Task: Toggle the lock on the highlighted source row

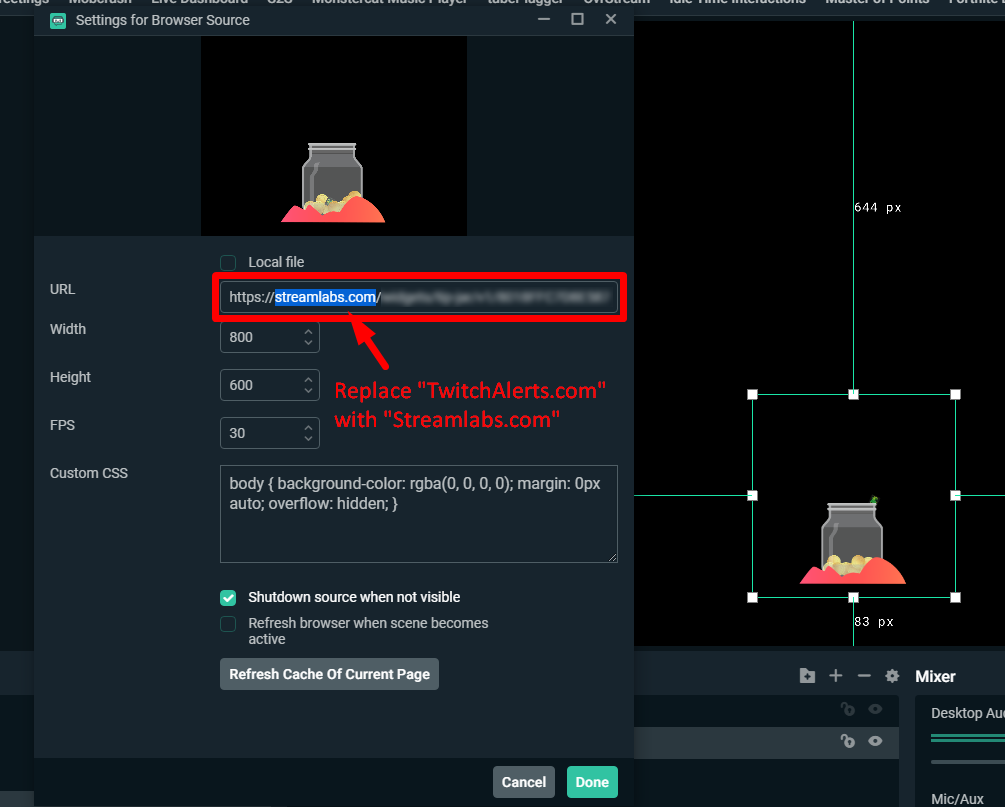Action: pyautogui.click(x=847, y=741)
